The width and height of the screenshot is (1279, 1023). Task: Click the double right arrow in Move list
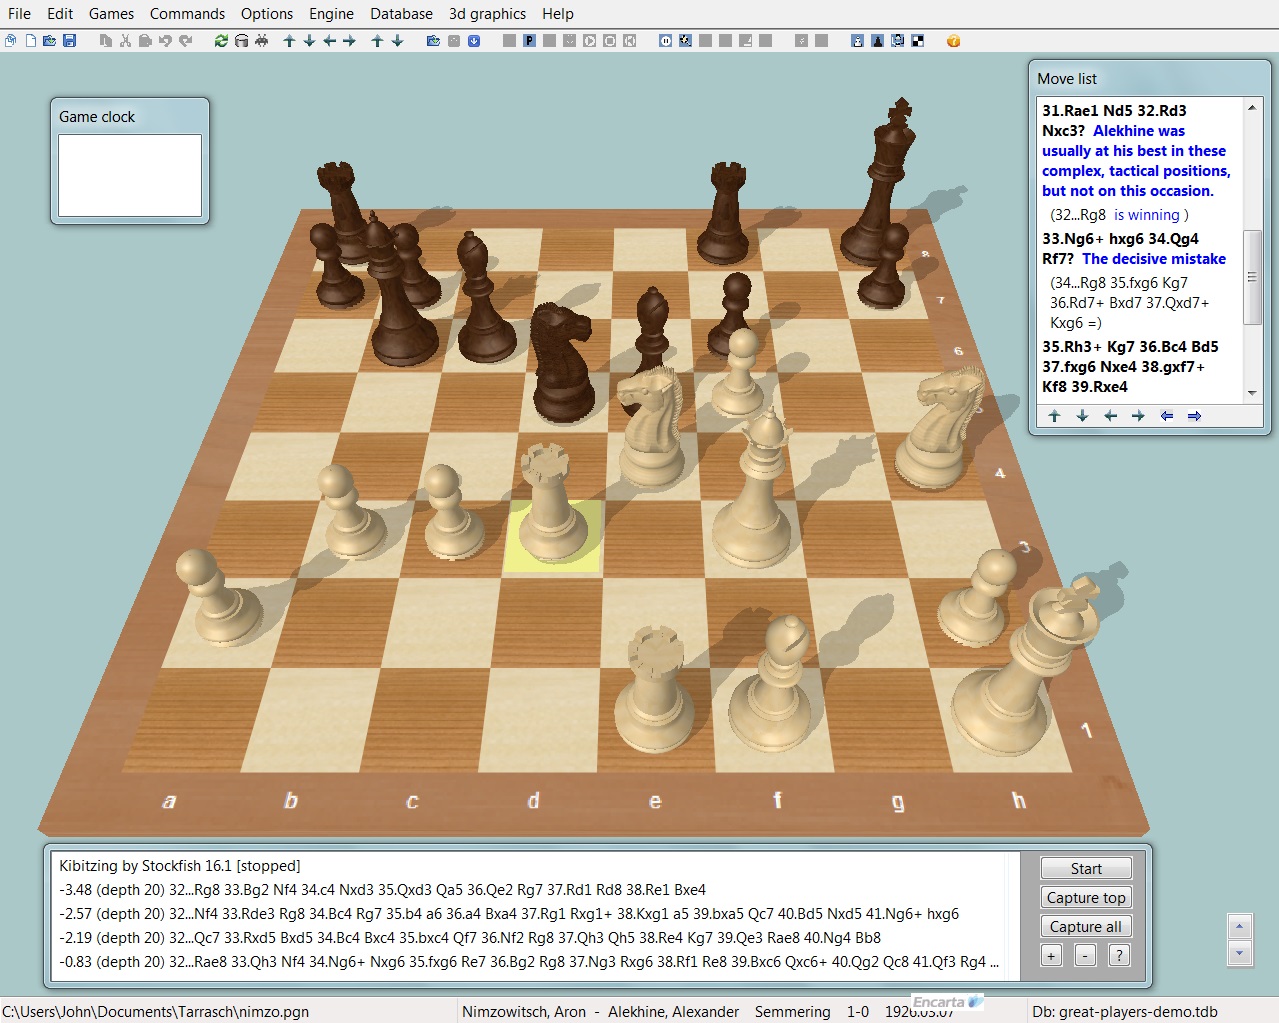pos(1194,416)
